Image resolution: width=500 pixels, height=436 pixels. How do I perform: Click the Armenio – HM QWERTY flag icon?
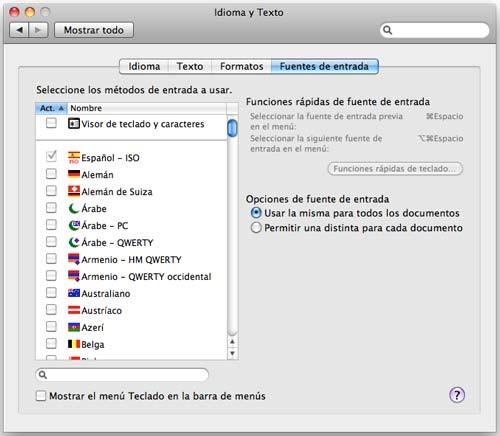click(74, 259)
